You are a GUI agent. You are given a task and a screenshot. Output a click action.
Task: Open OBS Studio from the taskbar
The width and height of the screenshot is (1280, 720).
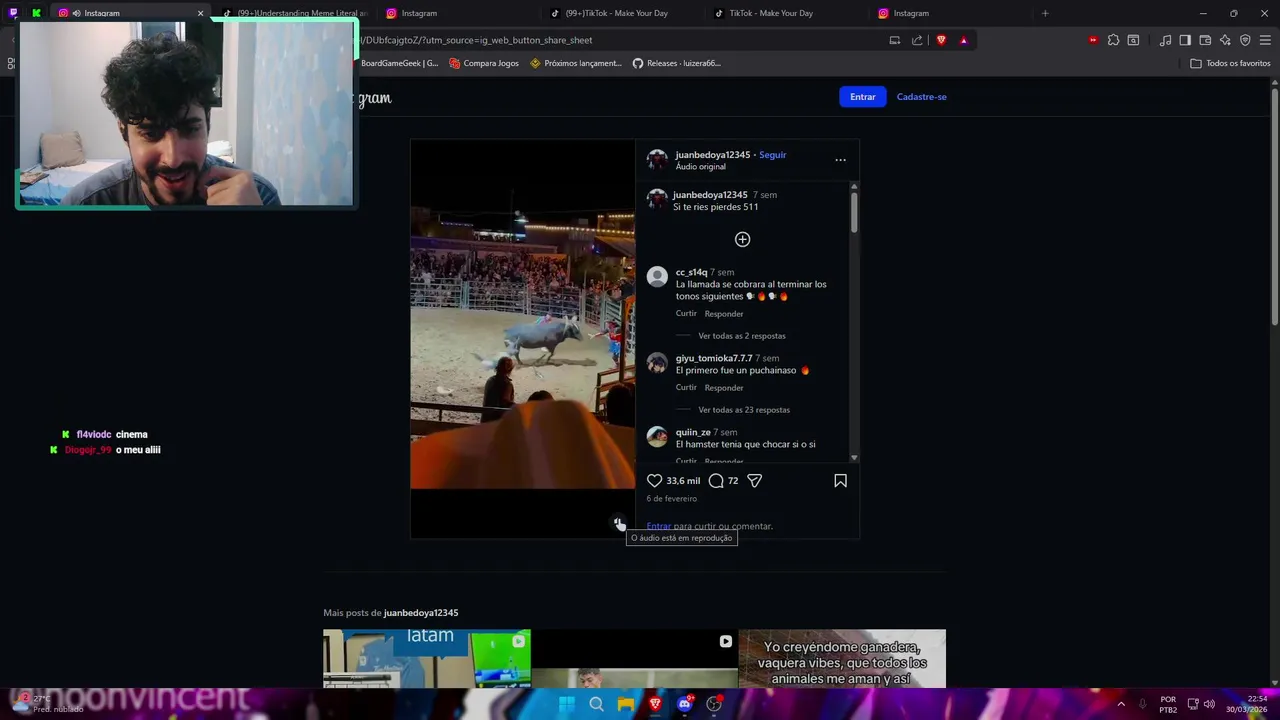714,704
